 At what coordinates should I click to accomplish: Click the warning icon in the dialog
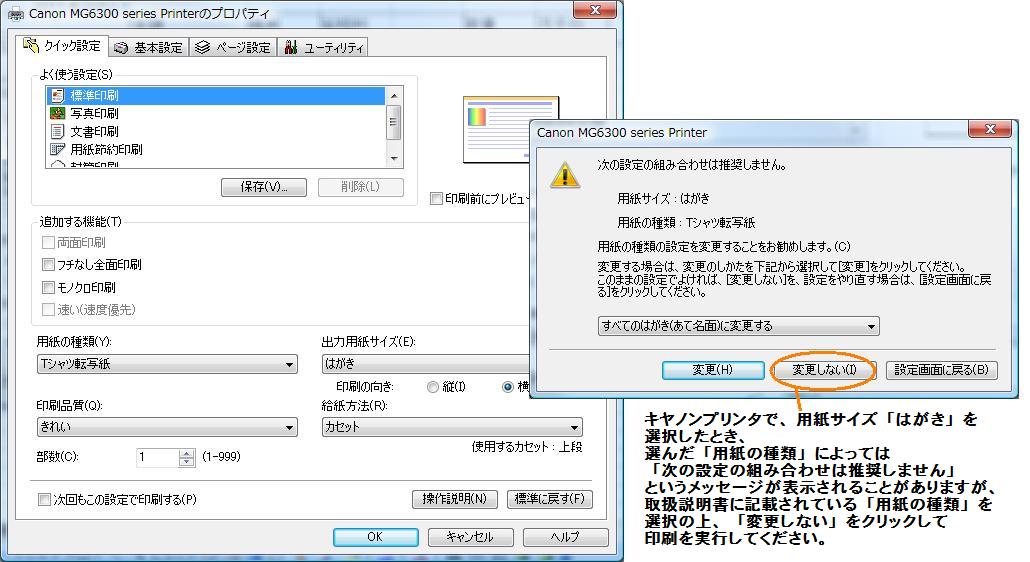click(565, 175)
